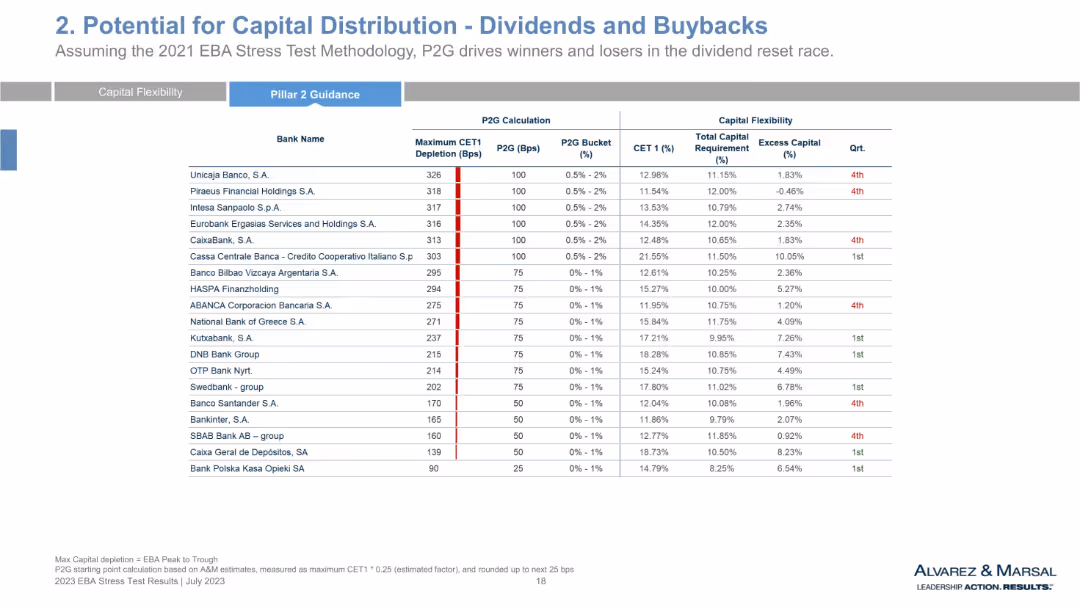Click the CET 1 (%) column header

[654, 148]
